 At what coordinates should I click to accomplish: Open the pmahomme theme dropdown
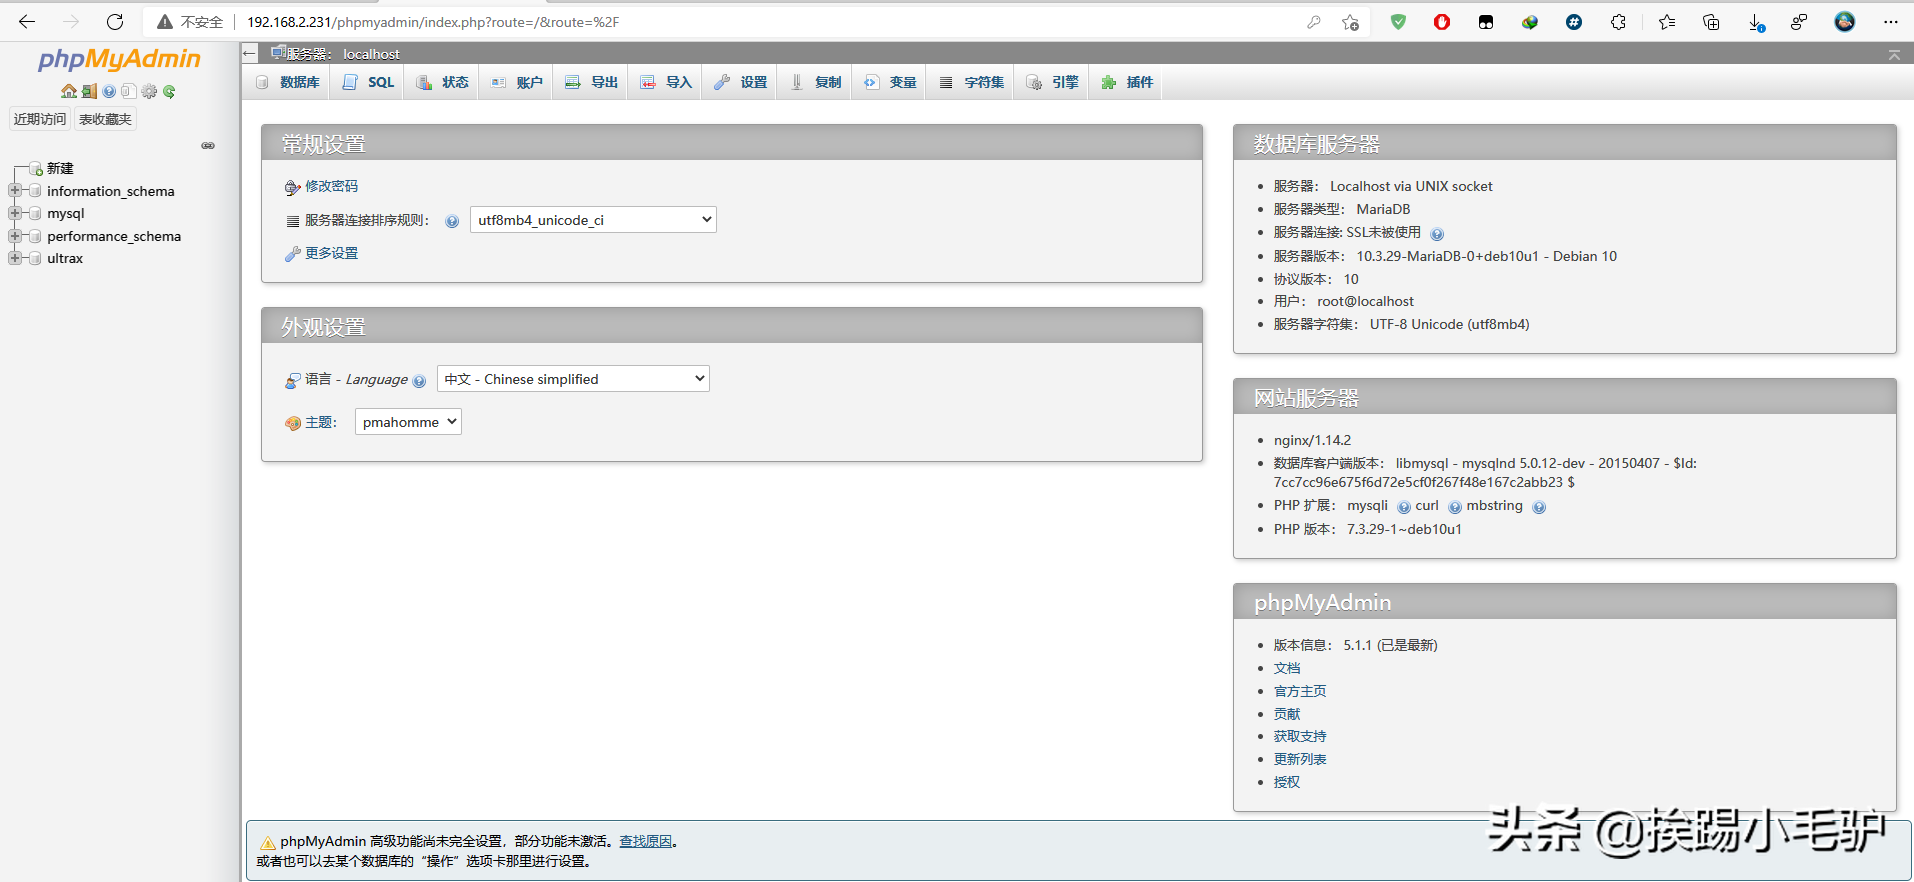point(408,422)
